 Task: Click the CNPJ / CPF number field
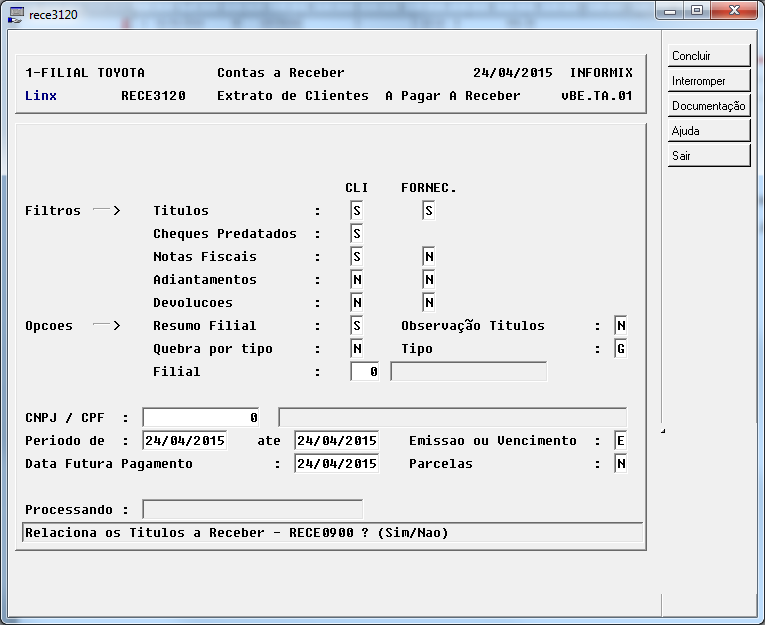[x=201, y=418]
